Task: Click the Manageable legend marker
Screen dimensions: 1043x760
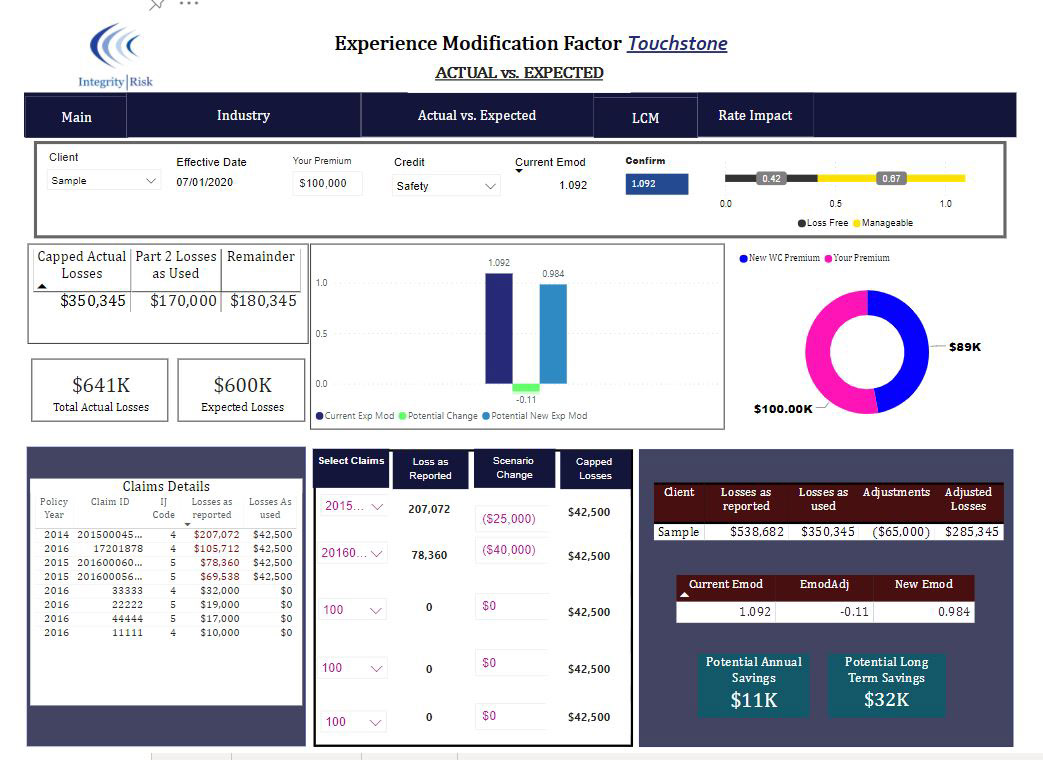Action: (857, 223)
